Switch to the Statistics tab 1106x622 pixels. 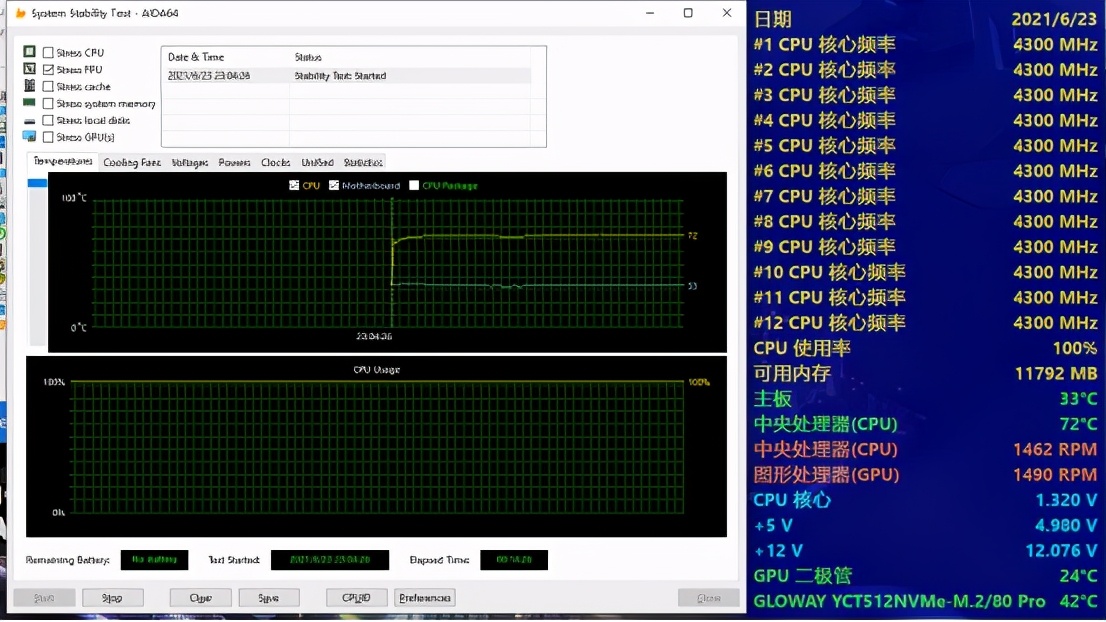click(x=363, y=162)
